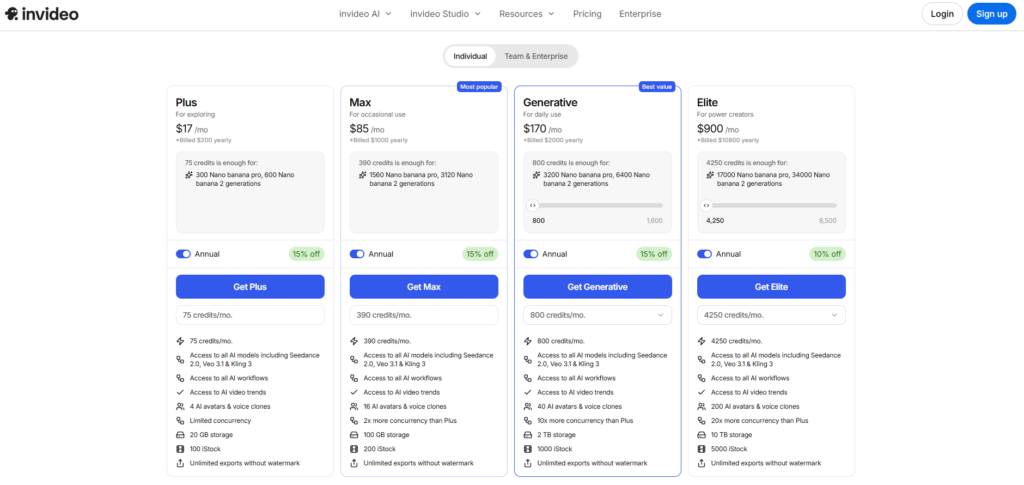Click the Get Max button

click(424, 287)
